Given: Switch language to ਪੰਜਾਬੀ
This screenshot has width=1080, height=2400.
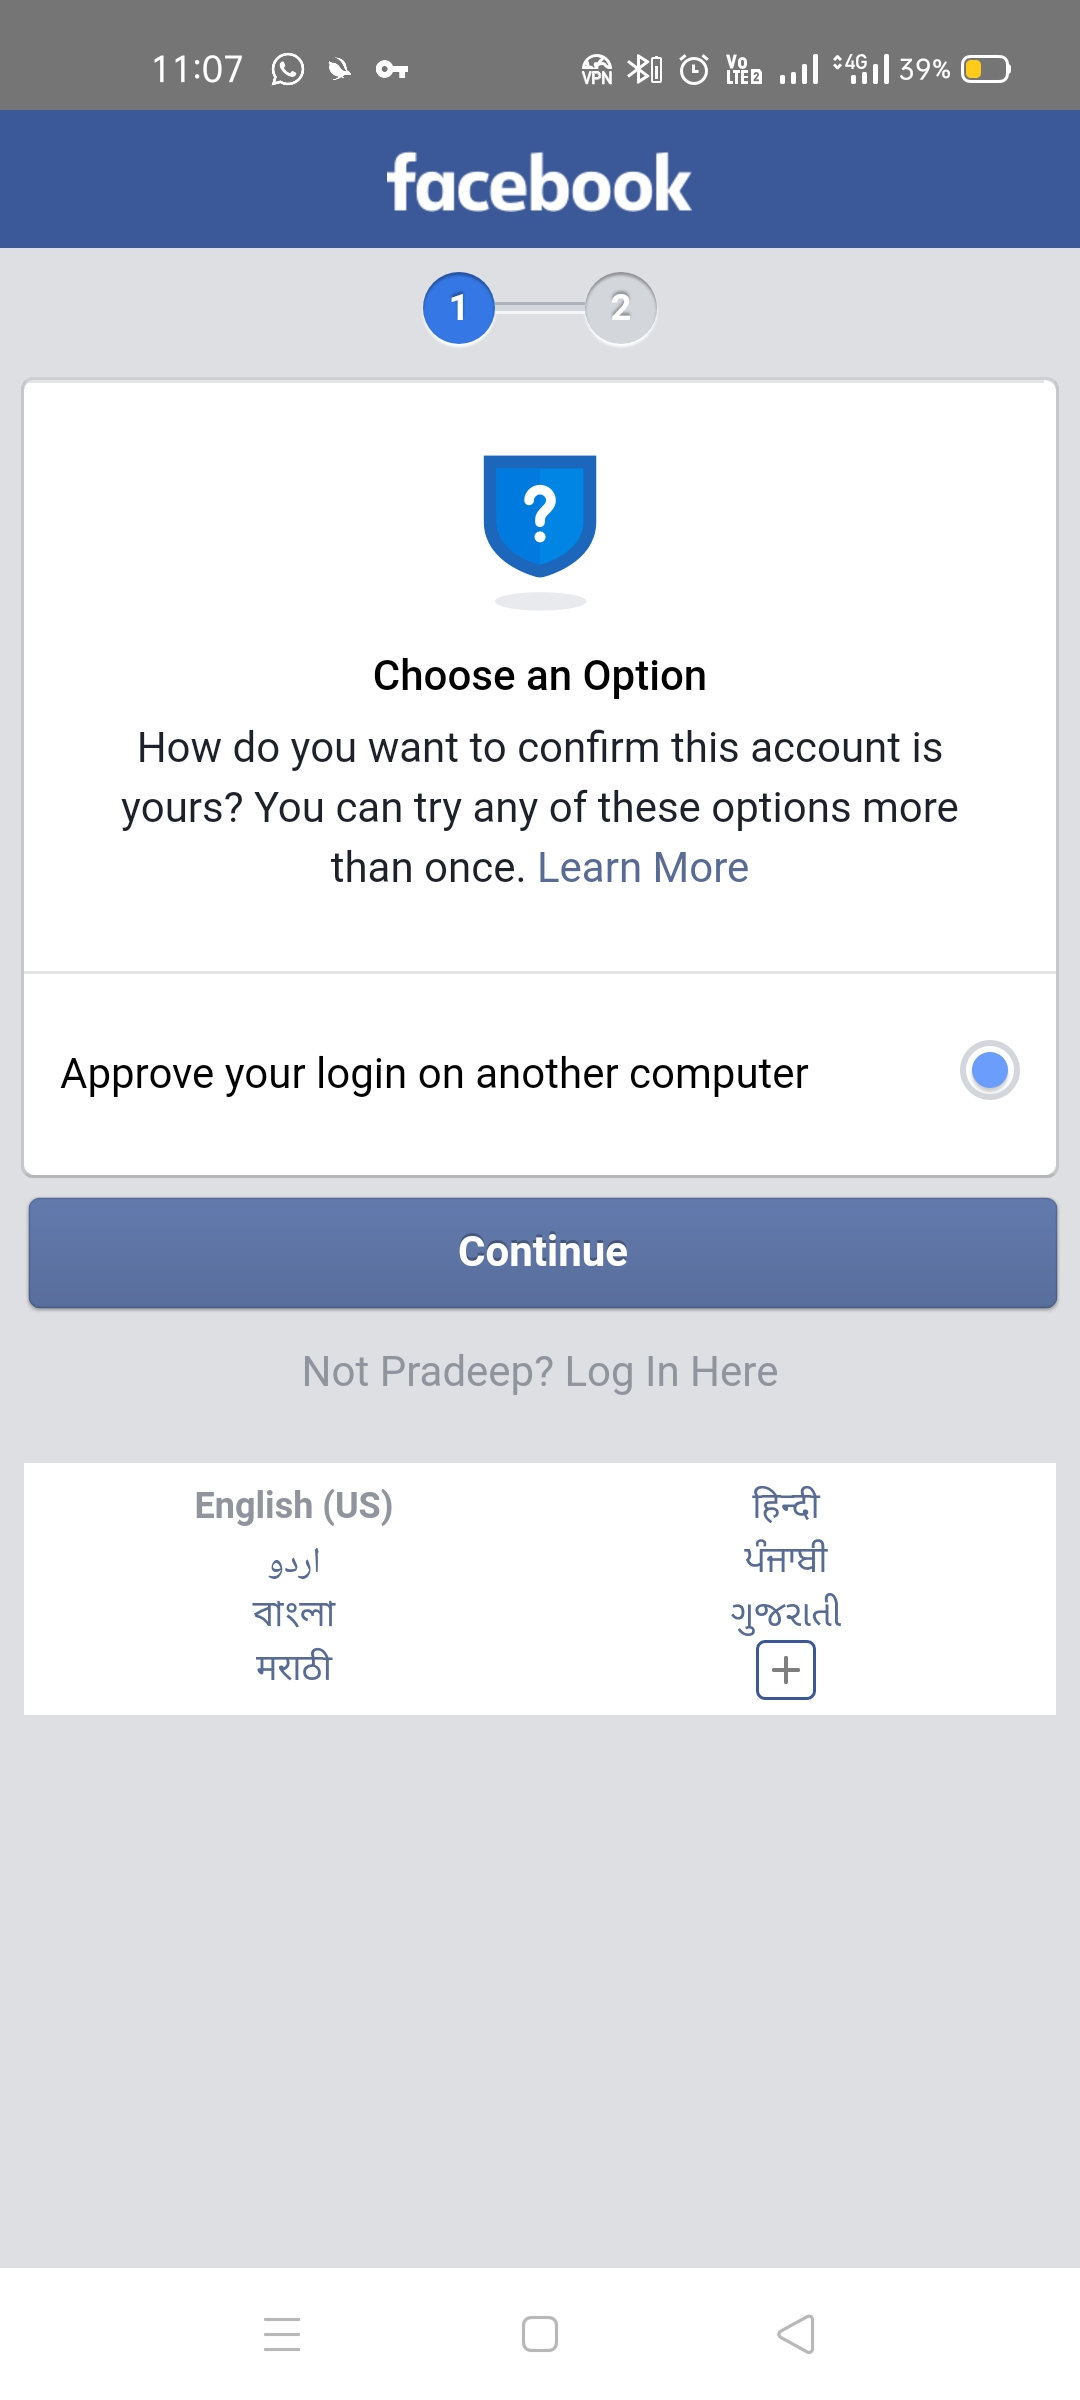Looking at the screenshot, I should (x=786, y=1559).
